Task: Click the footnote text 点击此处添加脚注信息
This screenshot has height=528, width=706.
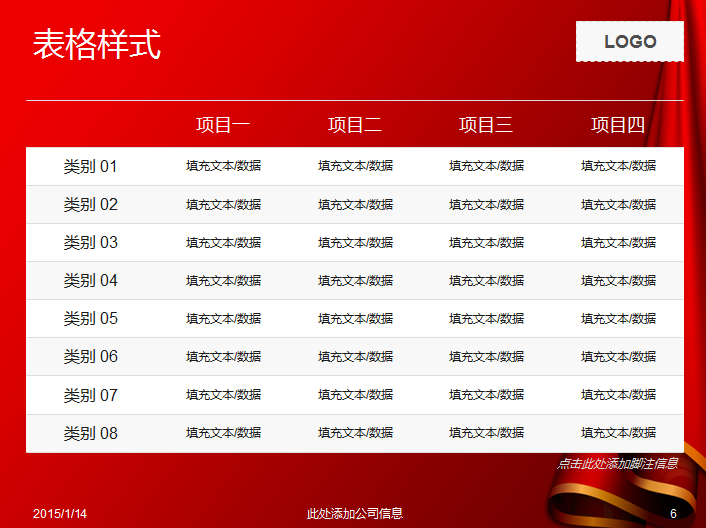Action: (x=617, y=464)
